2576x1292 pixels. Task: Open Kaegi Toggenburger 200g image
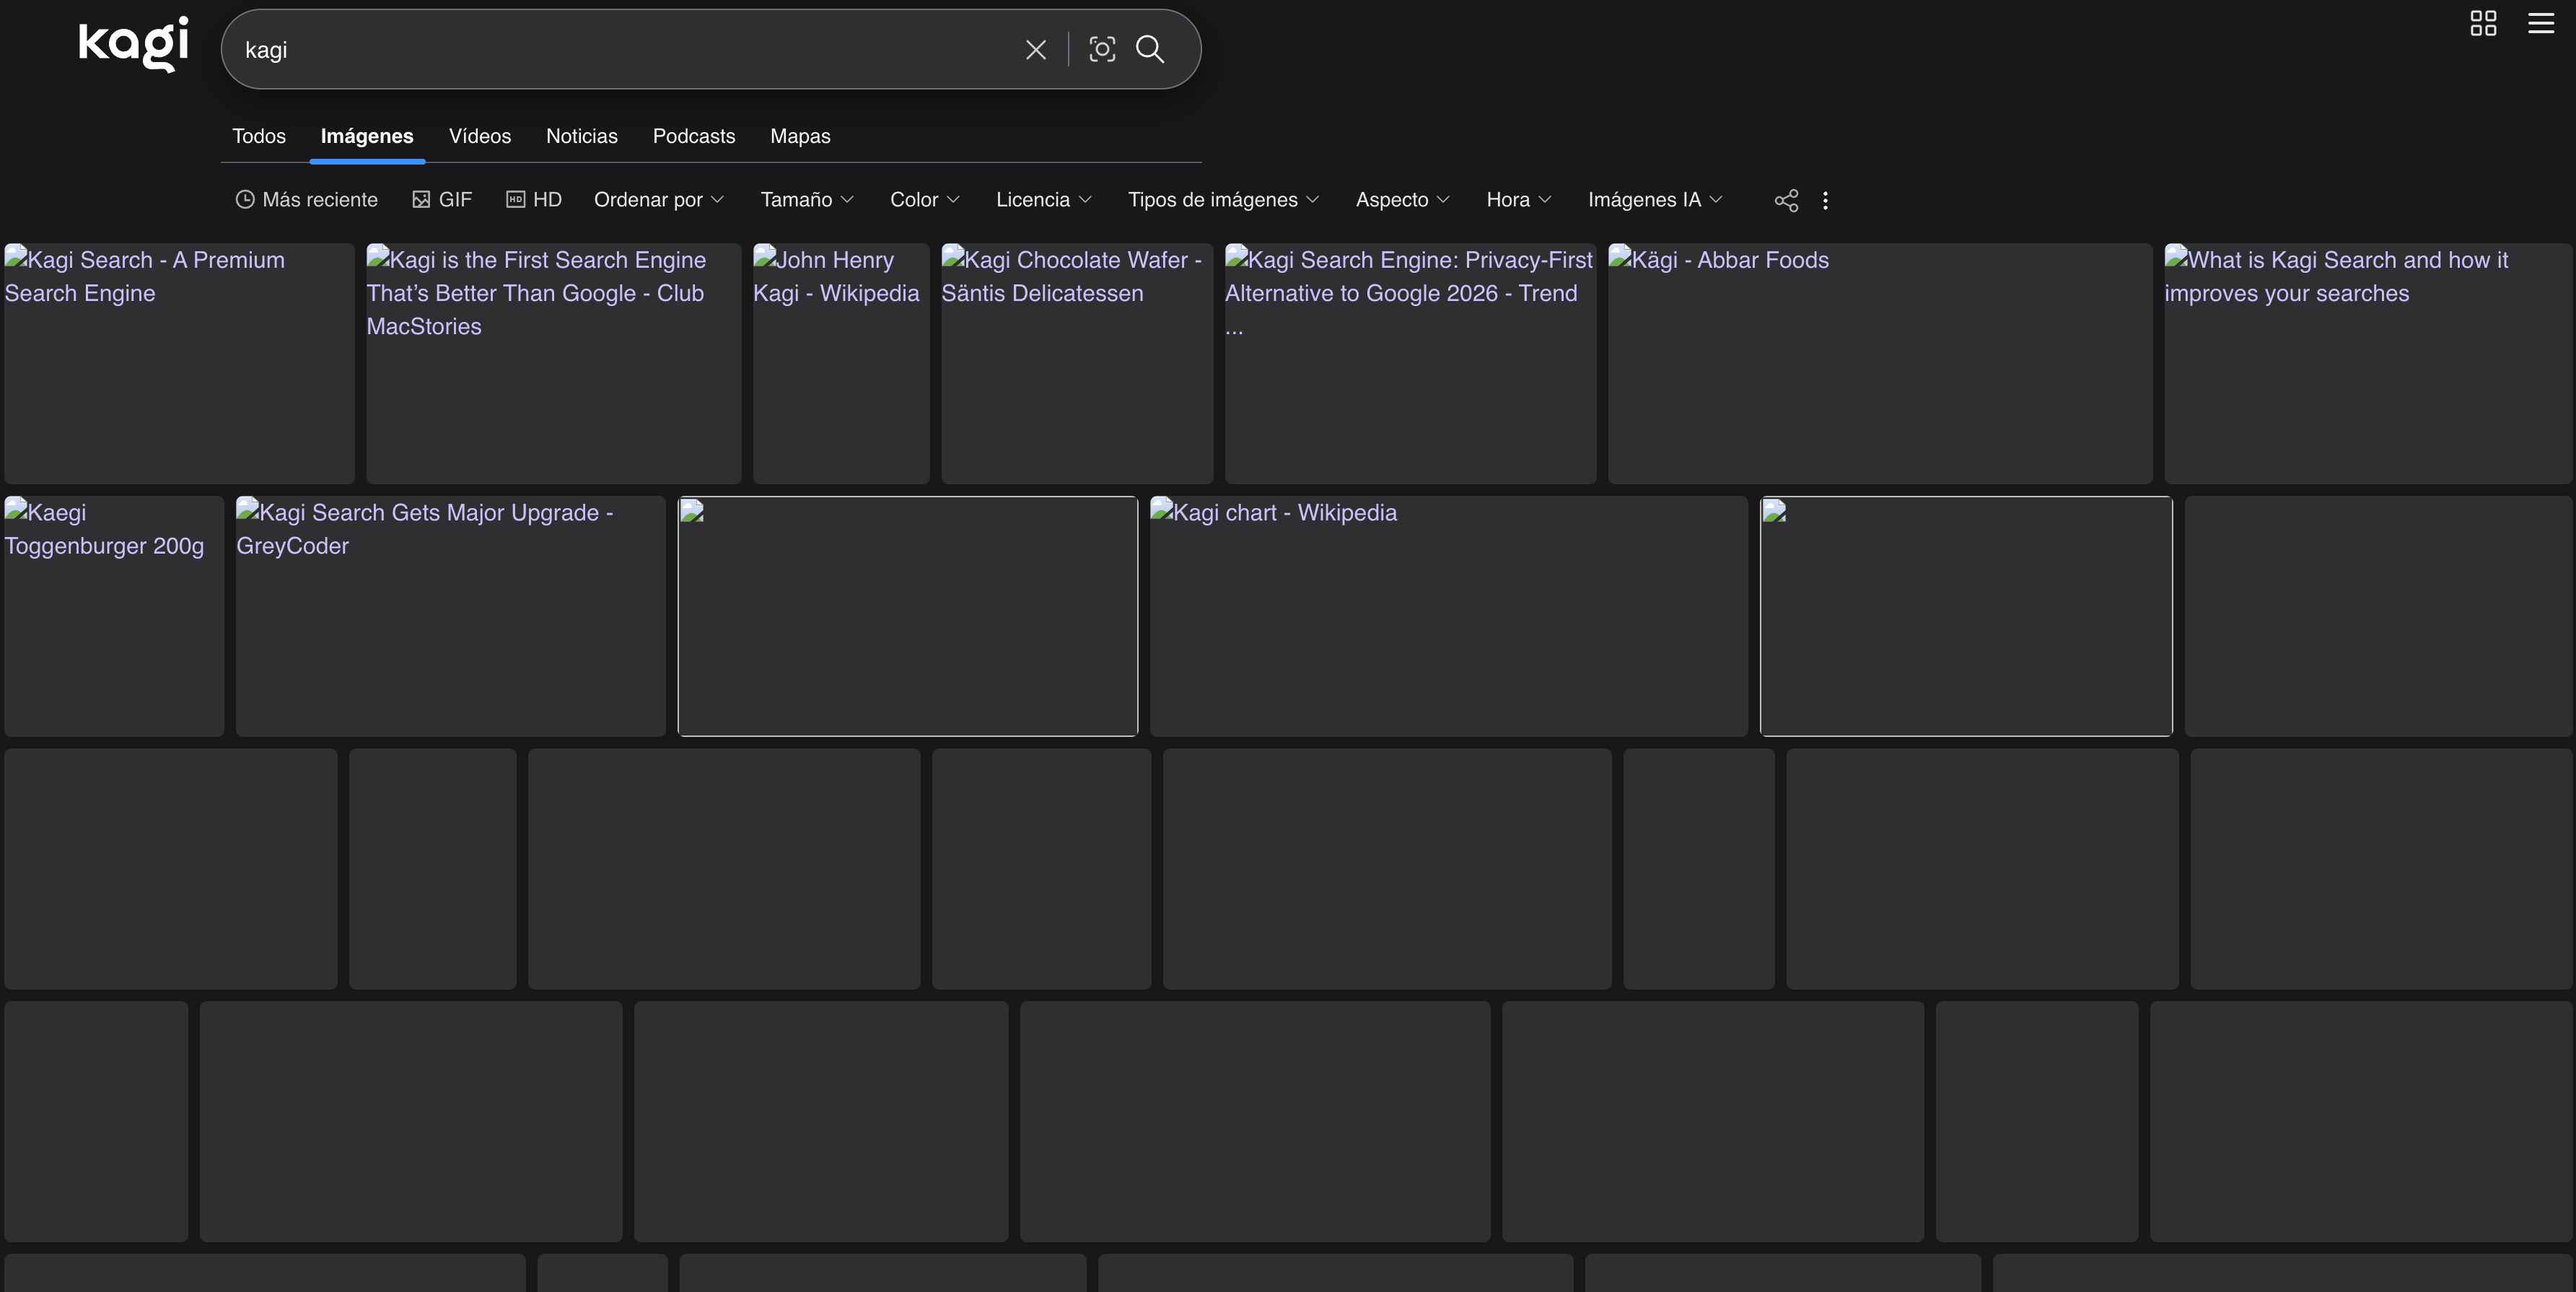tap(114, 616)
